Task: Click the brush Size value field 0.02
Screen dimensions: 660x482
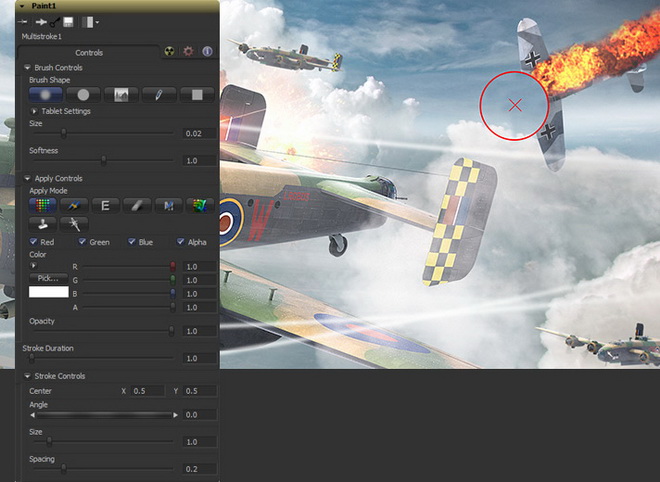Action: pos(200,133)
